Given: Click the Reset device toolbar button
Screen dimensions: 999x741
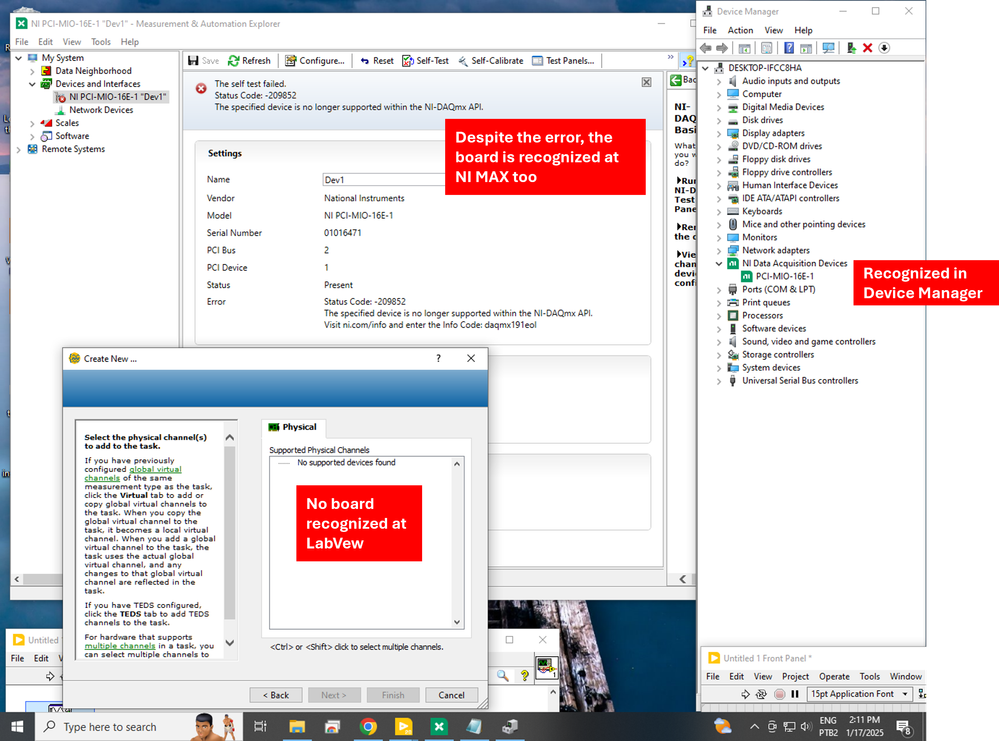Looking at the screenshot, I should (377, 61).
